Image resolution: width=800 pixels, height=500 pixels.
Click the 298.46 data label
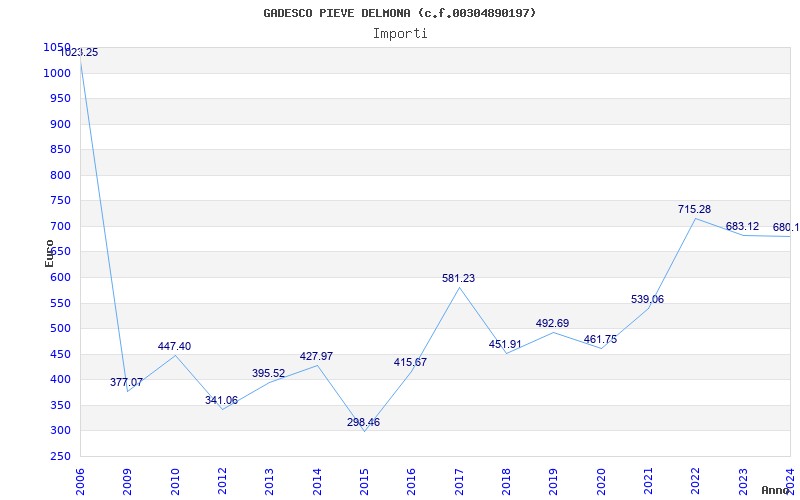click(x=363, y=422)
